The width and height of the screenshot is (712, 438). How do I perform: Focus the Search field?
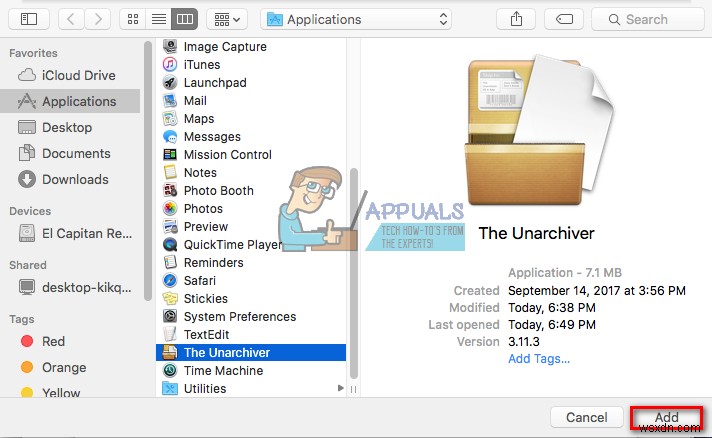[x=648, y=20]
